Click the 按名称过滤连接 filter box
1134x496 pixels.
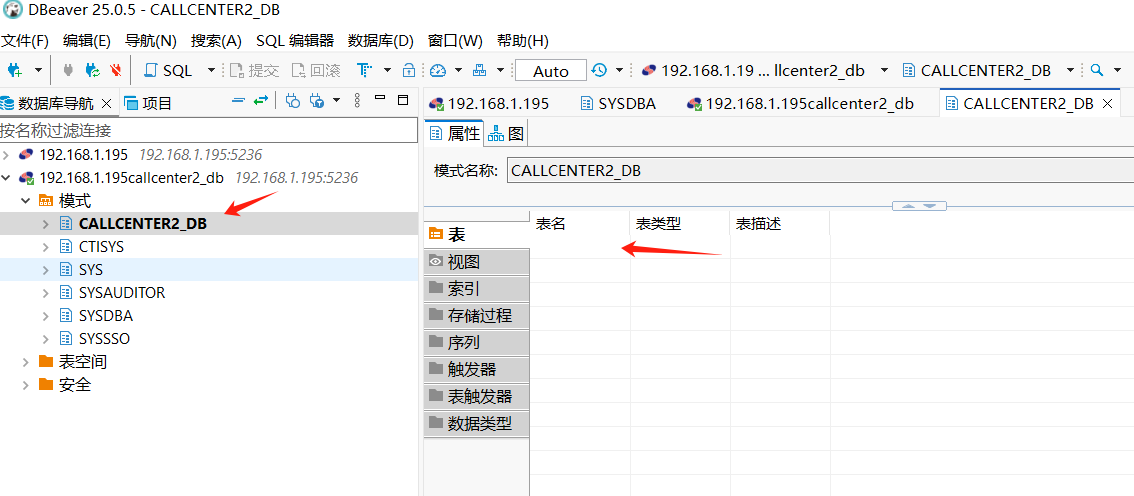pos(209,131)
